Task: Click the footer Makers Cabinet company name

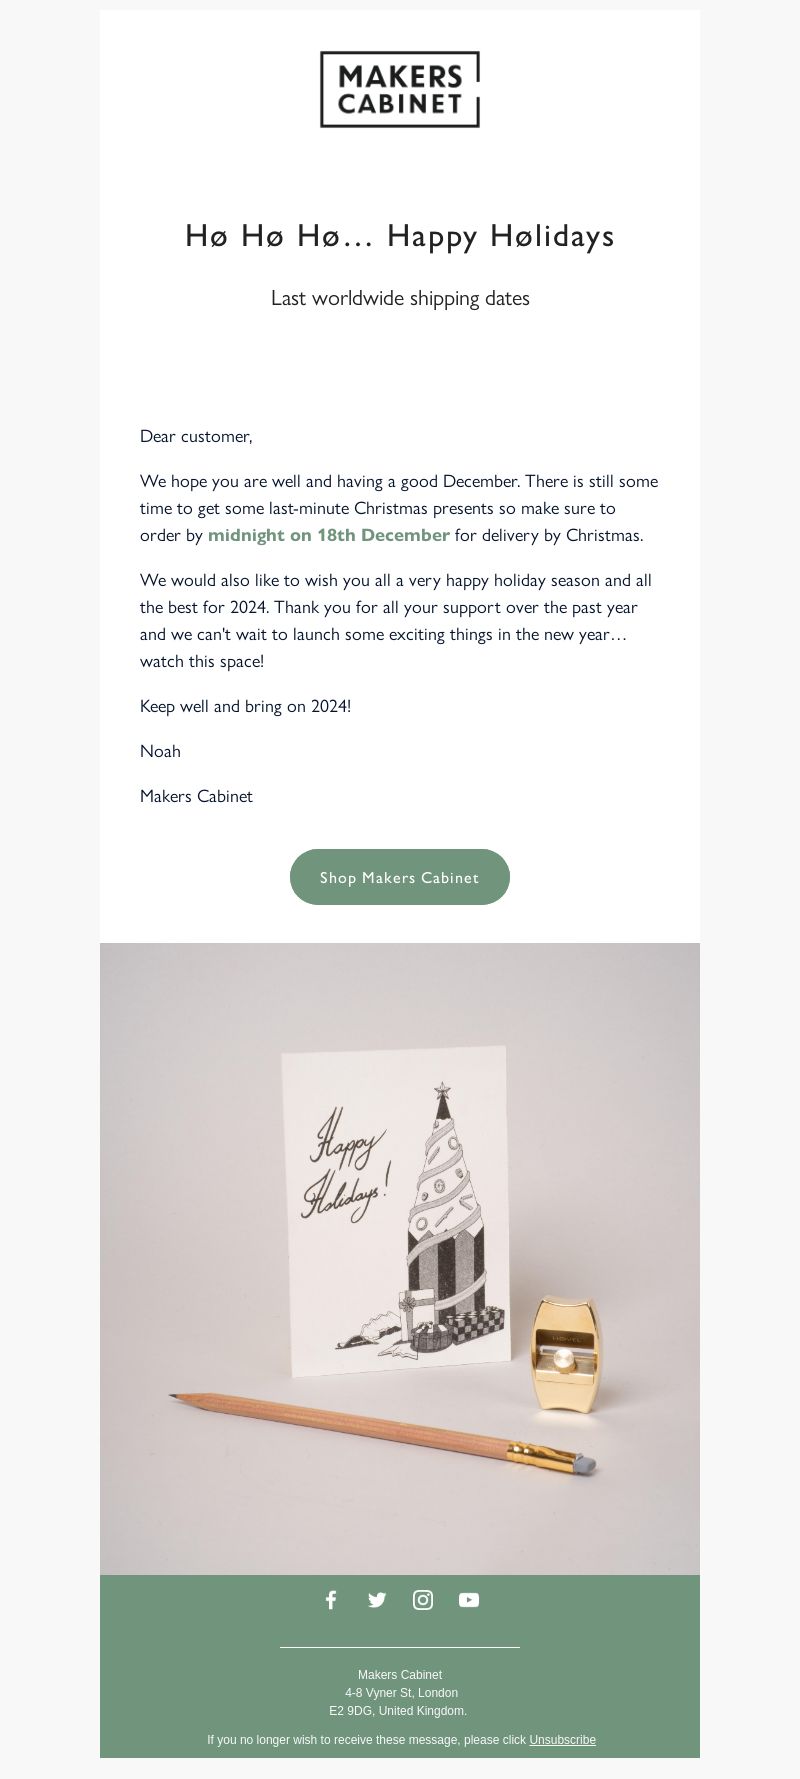Action: pyautogui.click(x=400, y=1674)
